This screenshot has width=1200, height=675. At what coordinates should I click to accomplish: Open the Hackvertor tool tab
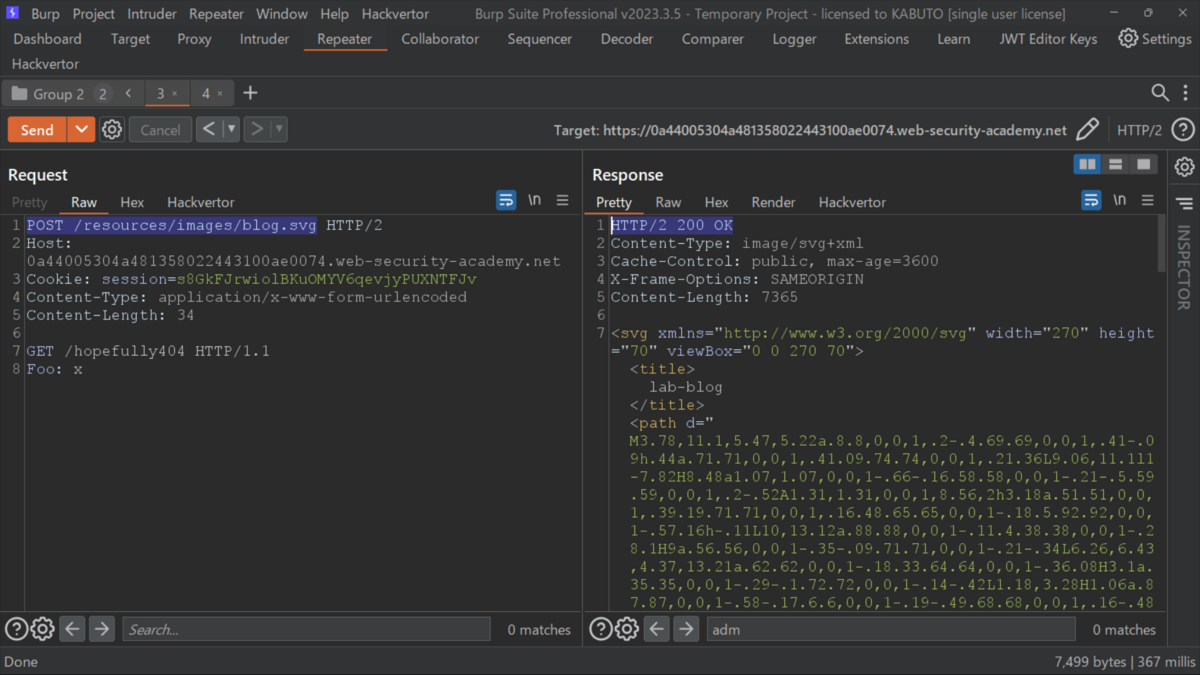pyautogui.click(x=45, y=64)
